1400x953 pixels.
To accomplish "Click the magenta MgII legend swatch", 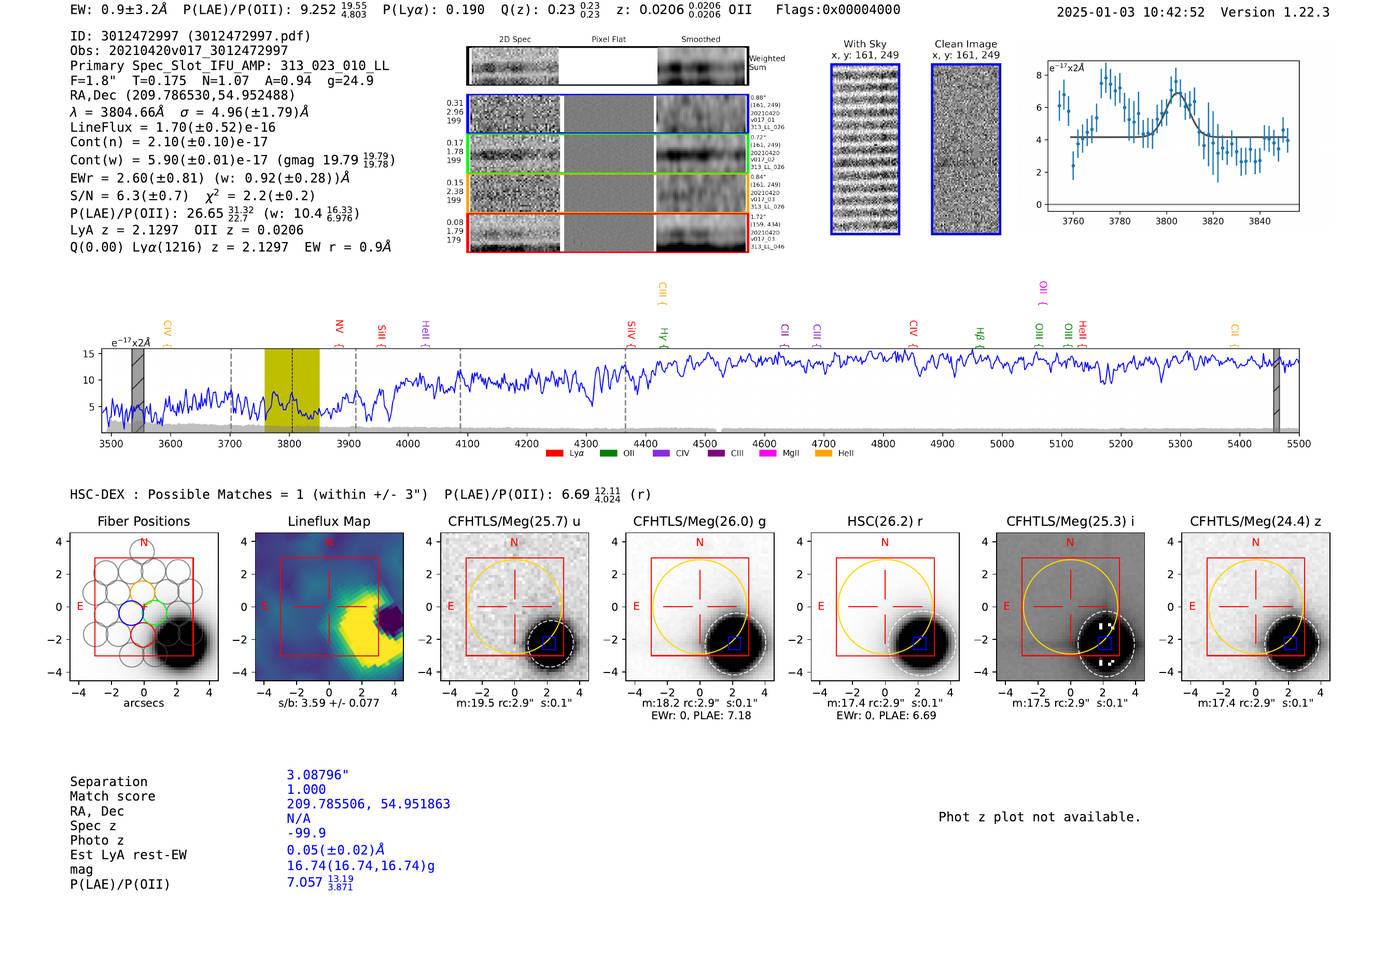I will click(x=768, y=453).
